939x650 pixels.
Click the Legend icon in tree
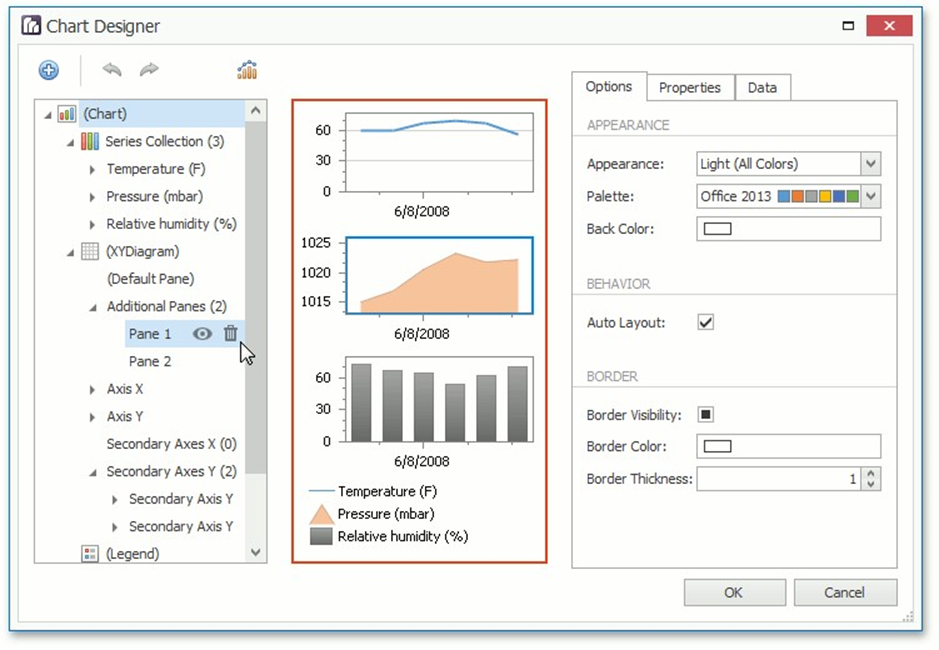coord(90,553)
